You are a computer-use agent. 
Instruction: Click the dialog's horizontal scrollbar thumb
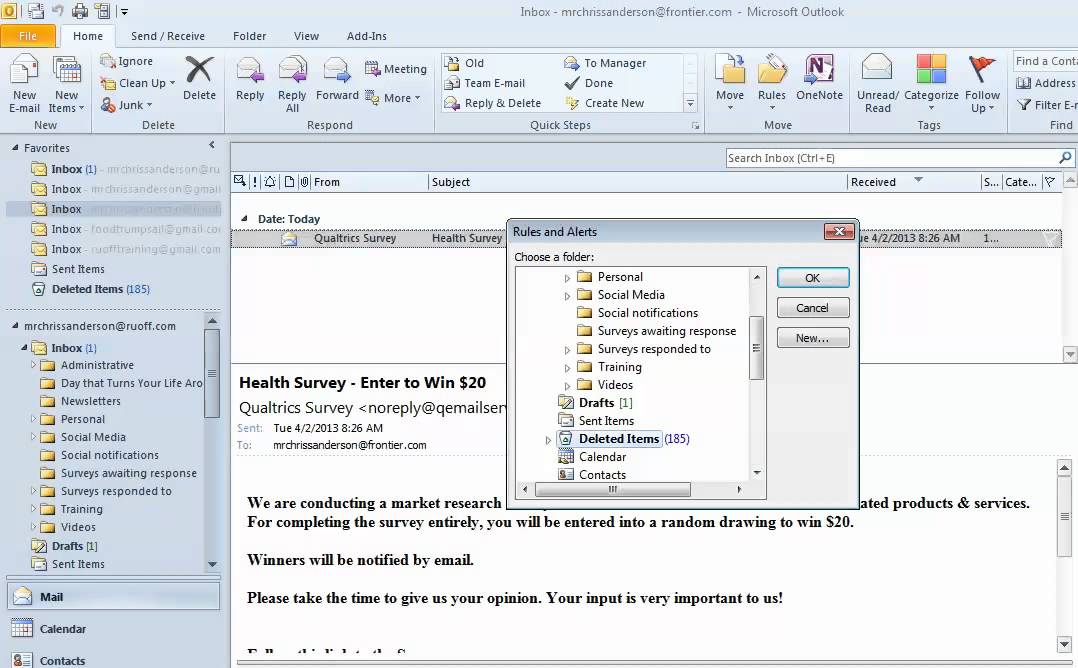[613, 489]
